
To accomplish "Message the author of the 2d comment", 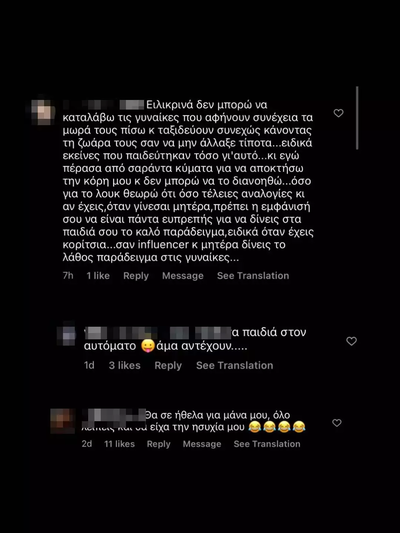I will point(202,444).
